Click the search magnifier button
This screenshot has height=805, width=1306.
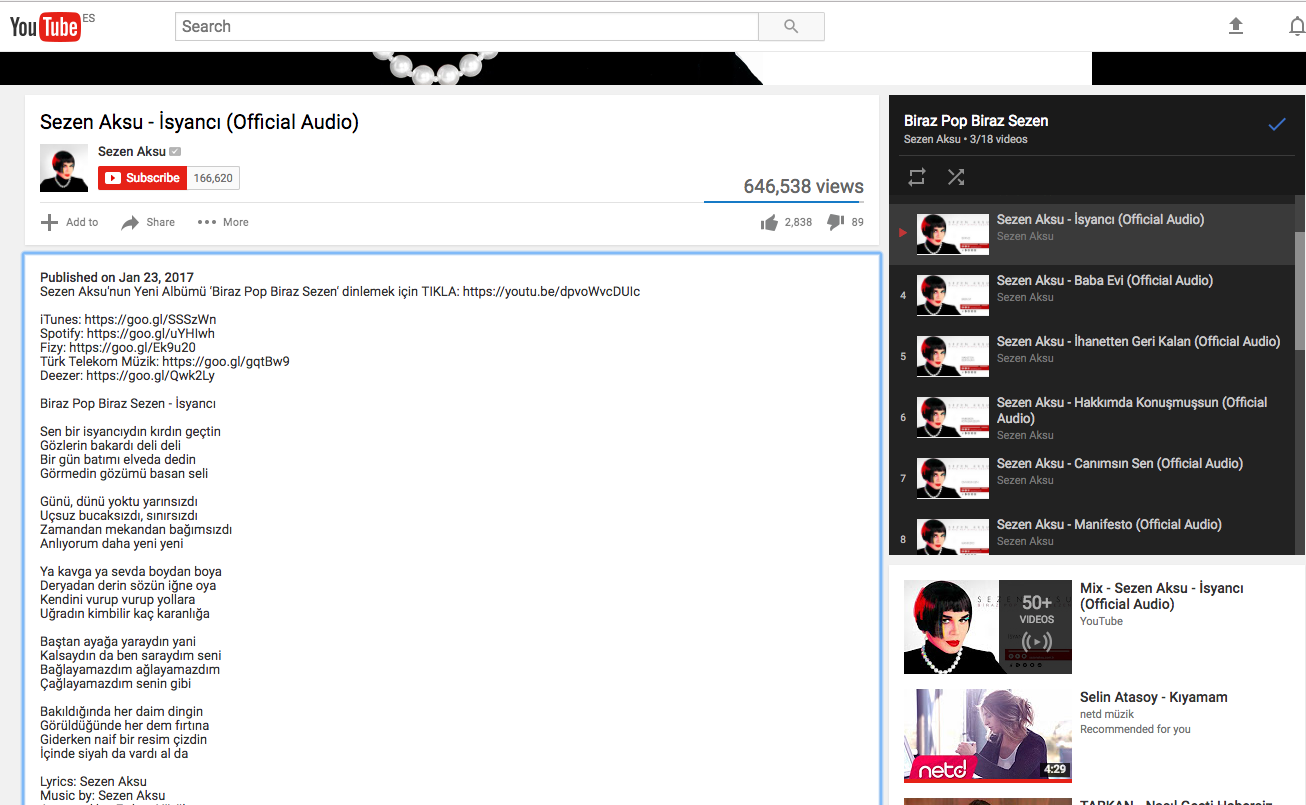(791, 26)
